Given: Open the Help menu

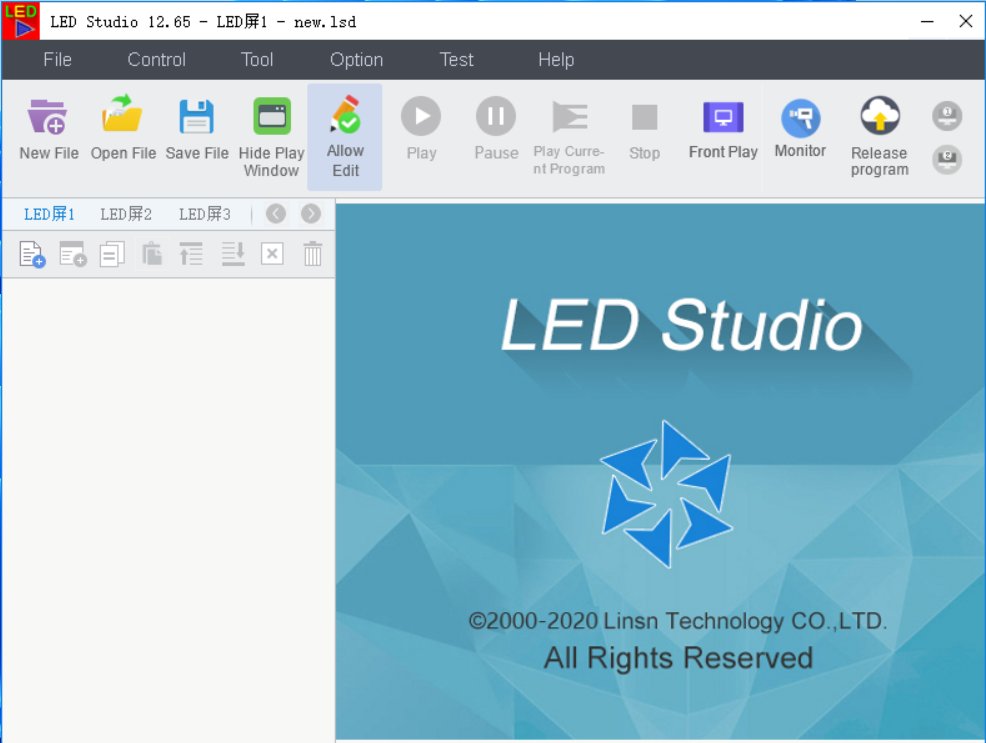Looking at the screenshot, I should tap(556, 60).
